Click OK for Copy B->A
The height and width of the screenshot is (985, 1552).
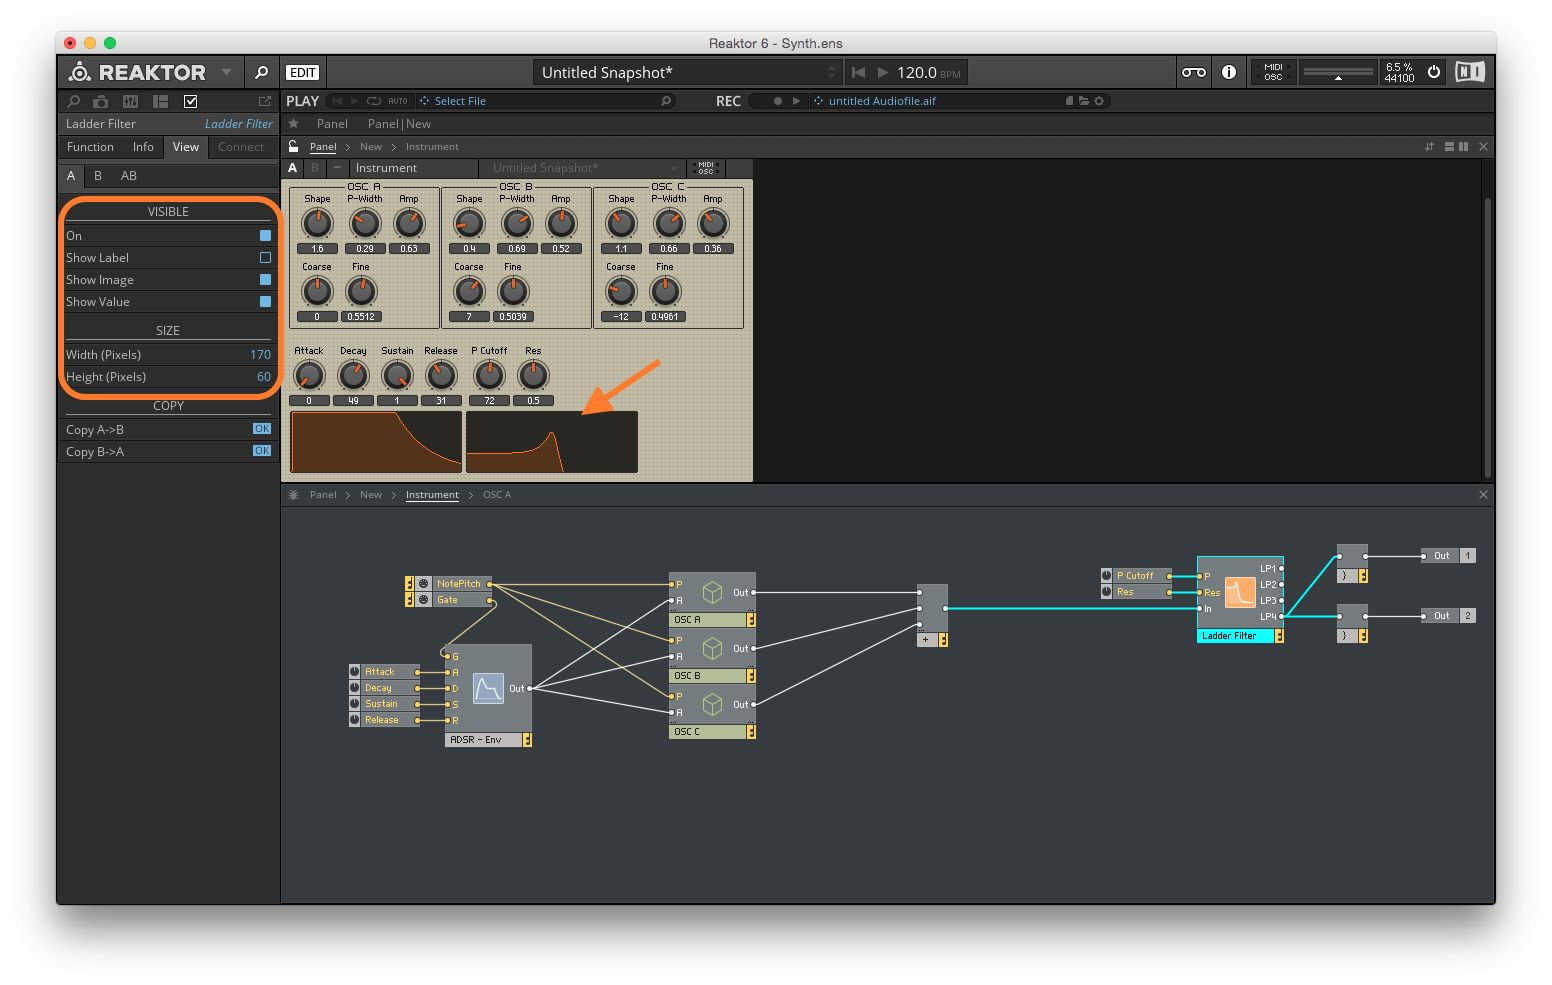[262, 451]
